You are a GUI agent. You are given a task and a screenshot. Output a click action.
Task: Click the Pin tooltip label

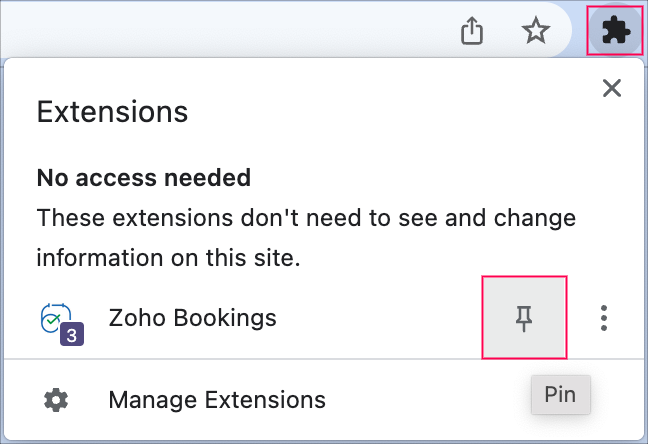[x=560, y=394]
